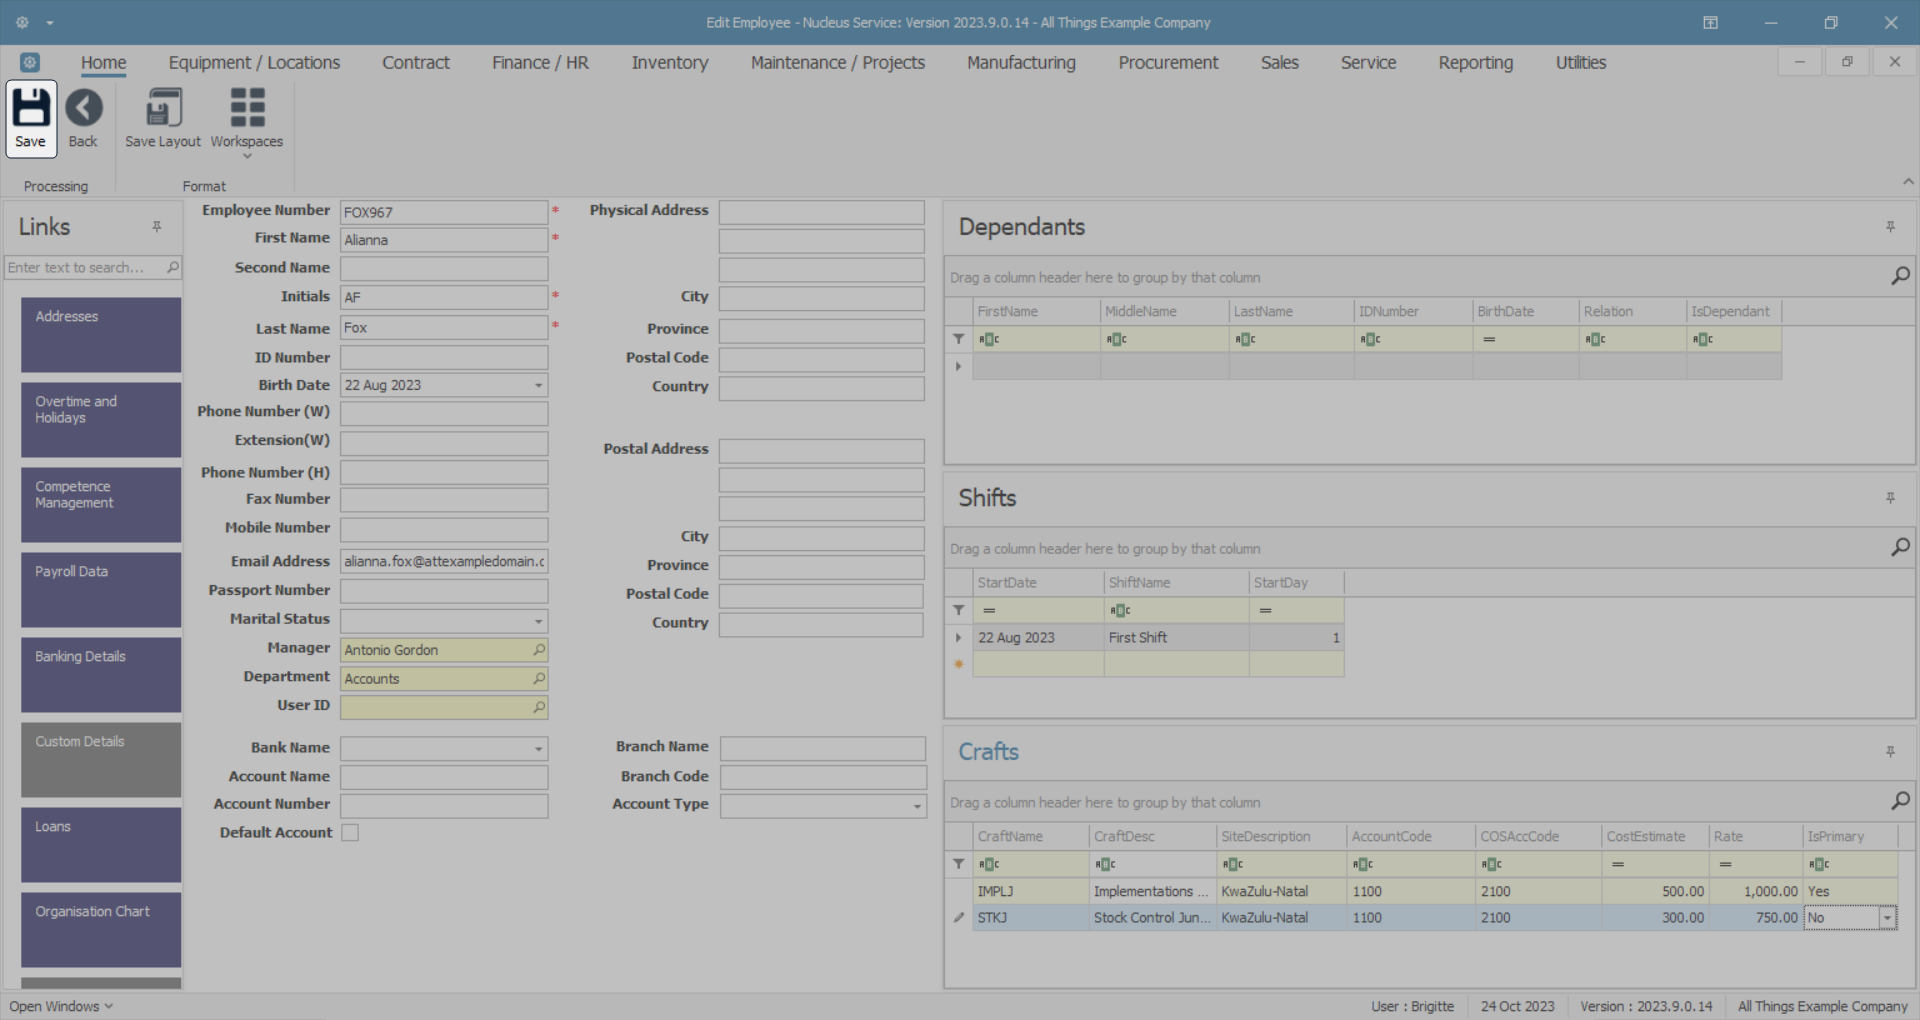The height and width of the screenshot is (1020, 1920).
Task: Click the Save Layout icon
Action: (x=163, y=109)
